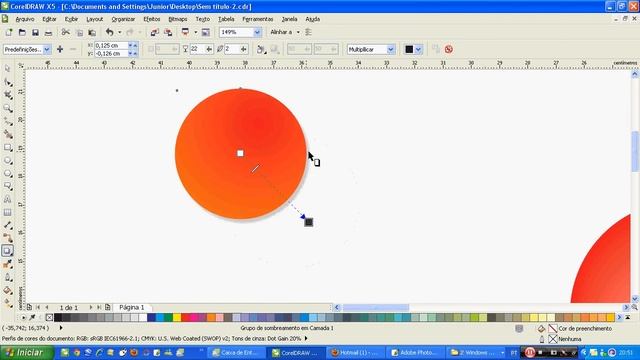Click the Iniciar start button
The width and height of the screenshot is (640, 360).
coord(27,353)
